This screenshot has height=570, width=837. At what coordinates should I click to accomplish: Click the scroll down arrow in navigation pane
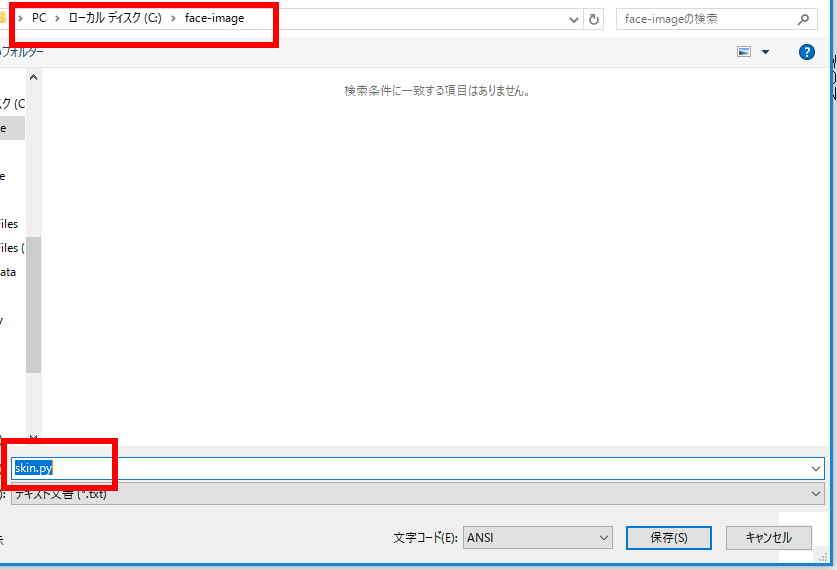pyautogui.click(x=33, y=438)
